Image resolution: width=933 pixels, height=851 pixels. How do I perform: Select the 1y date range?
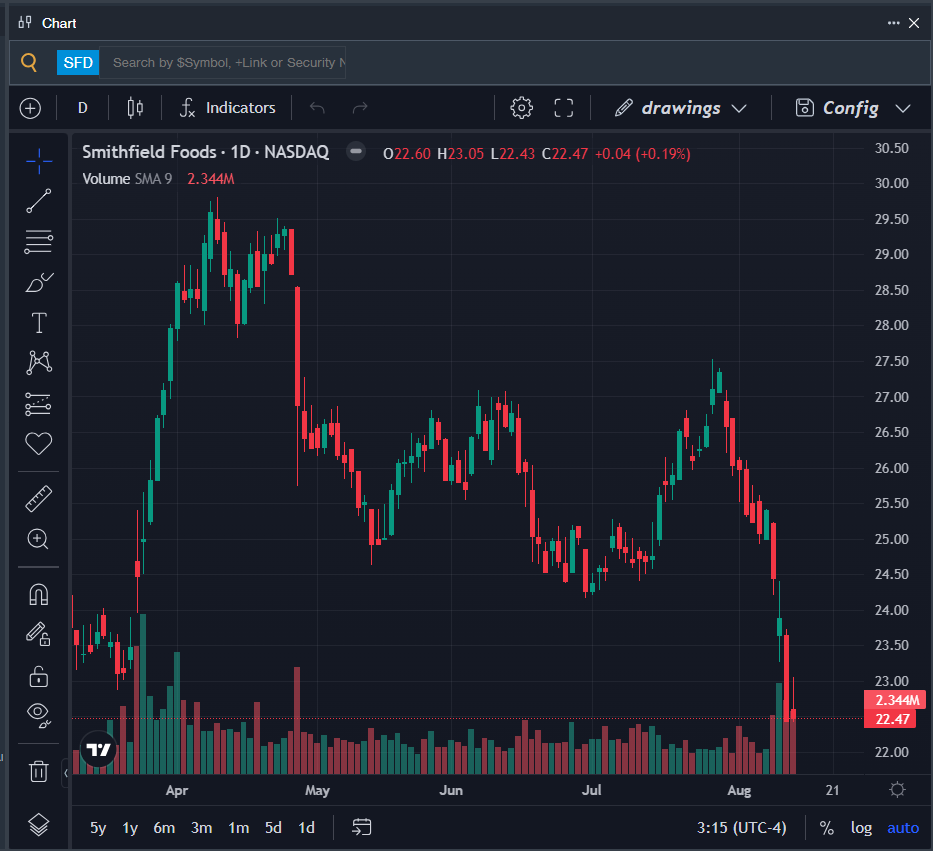tap(130, 828)
